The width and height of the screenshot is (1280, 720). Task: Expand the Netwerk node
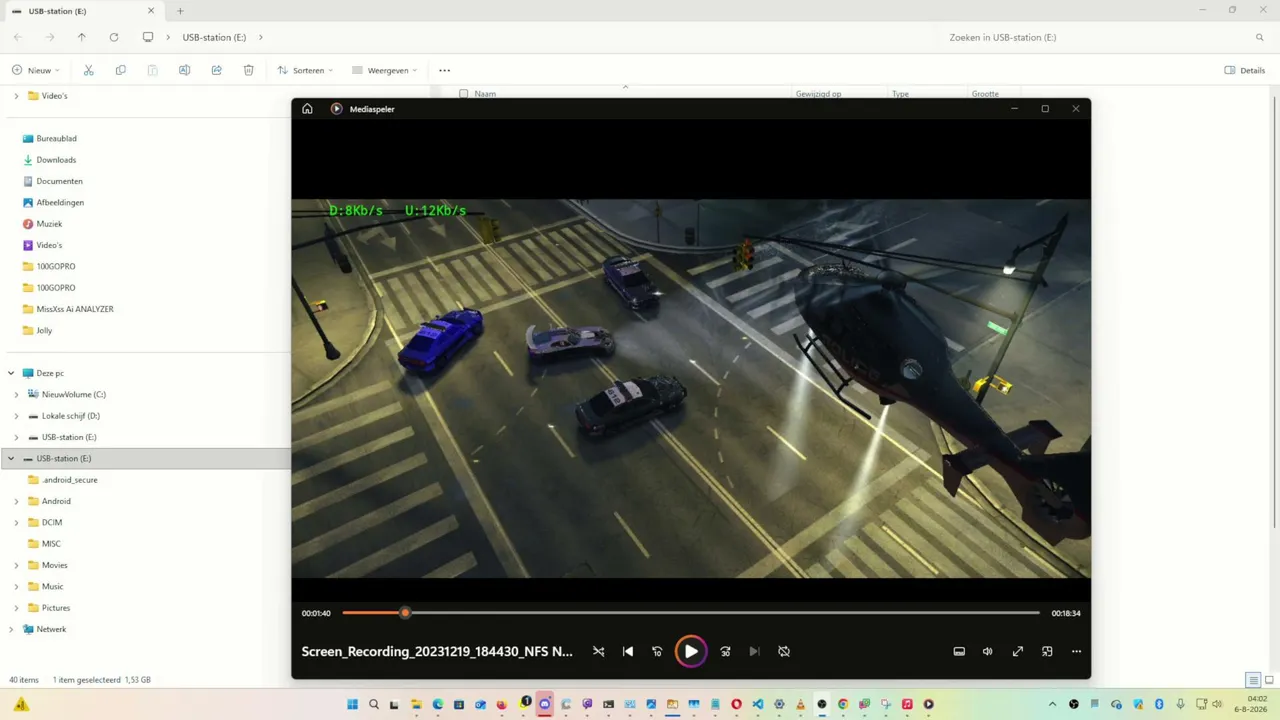11,629
